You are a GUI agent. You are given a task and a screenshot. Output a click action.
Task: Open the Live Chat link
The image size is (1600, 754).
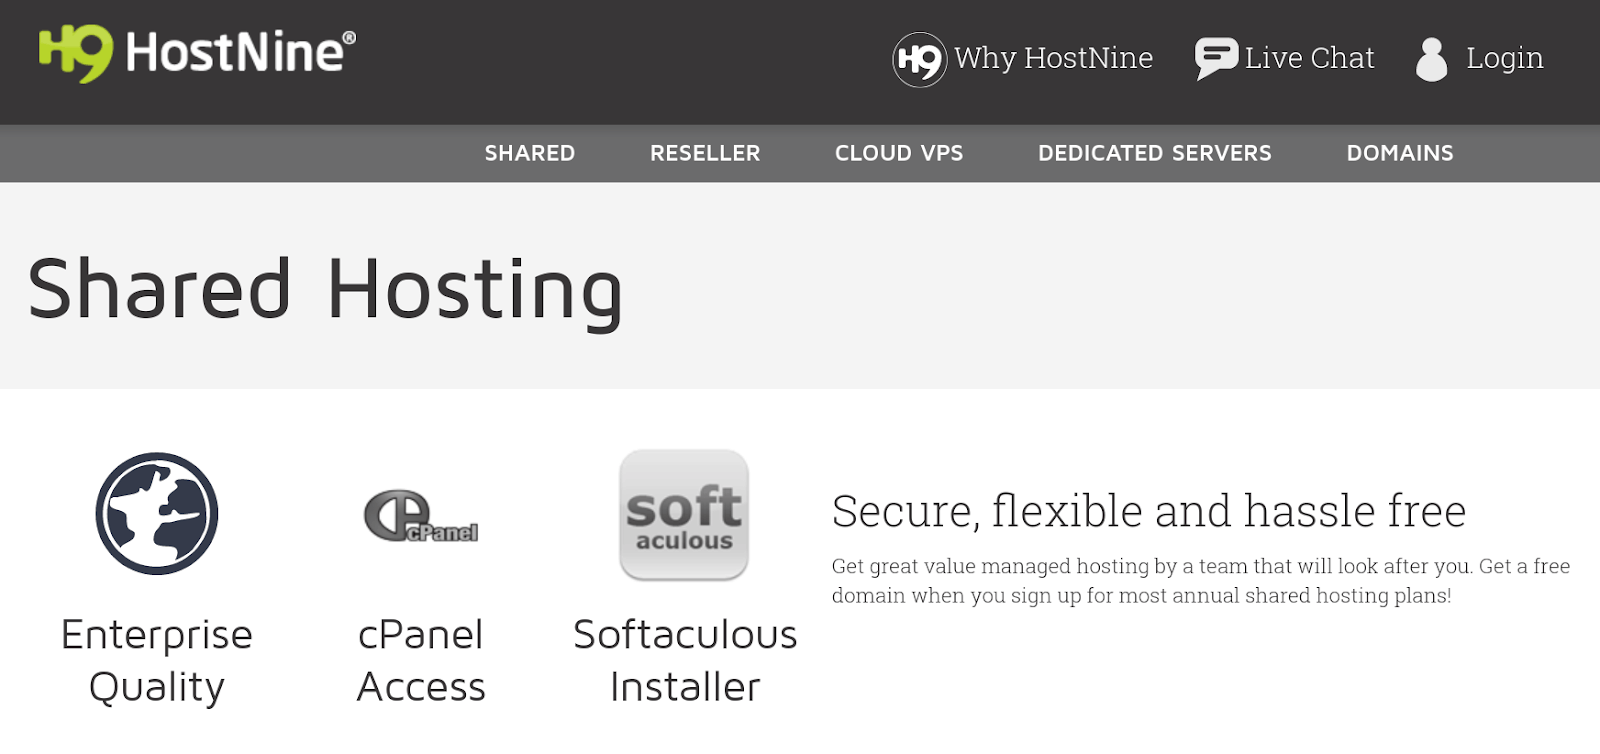point(1309,58)
